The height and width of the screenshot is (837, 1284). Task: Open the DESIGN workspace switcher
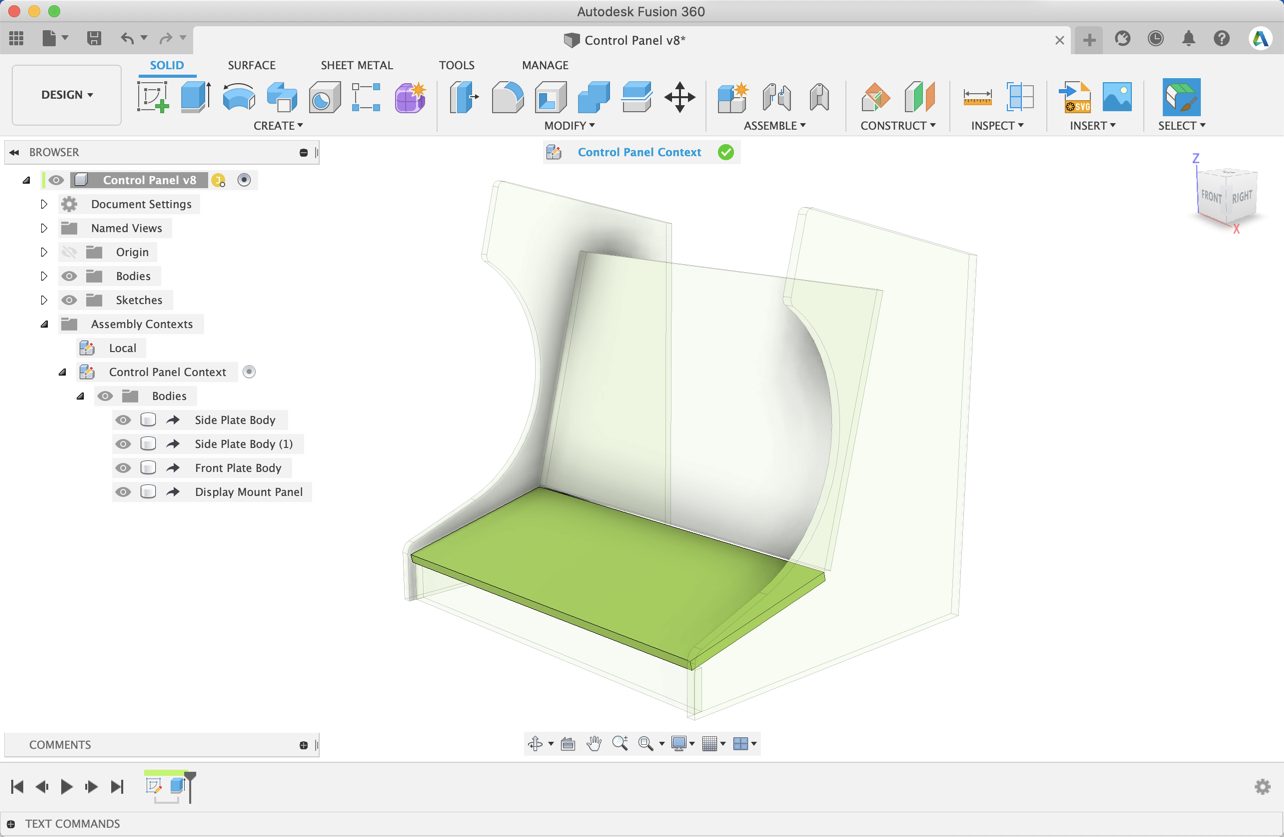[66, 94]
